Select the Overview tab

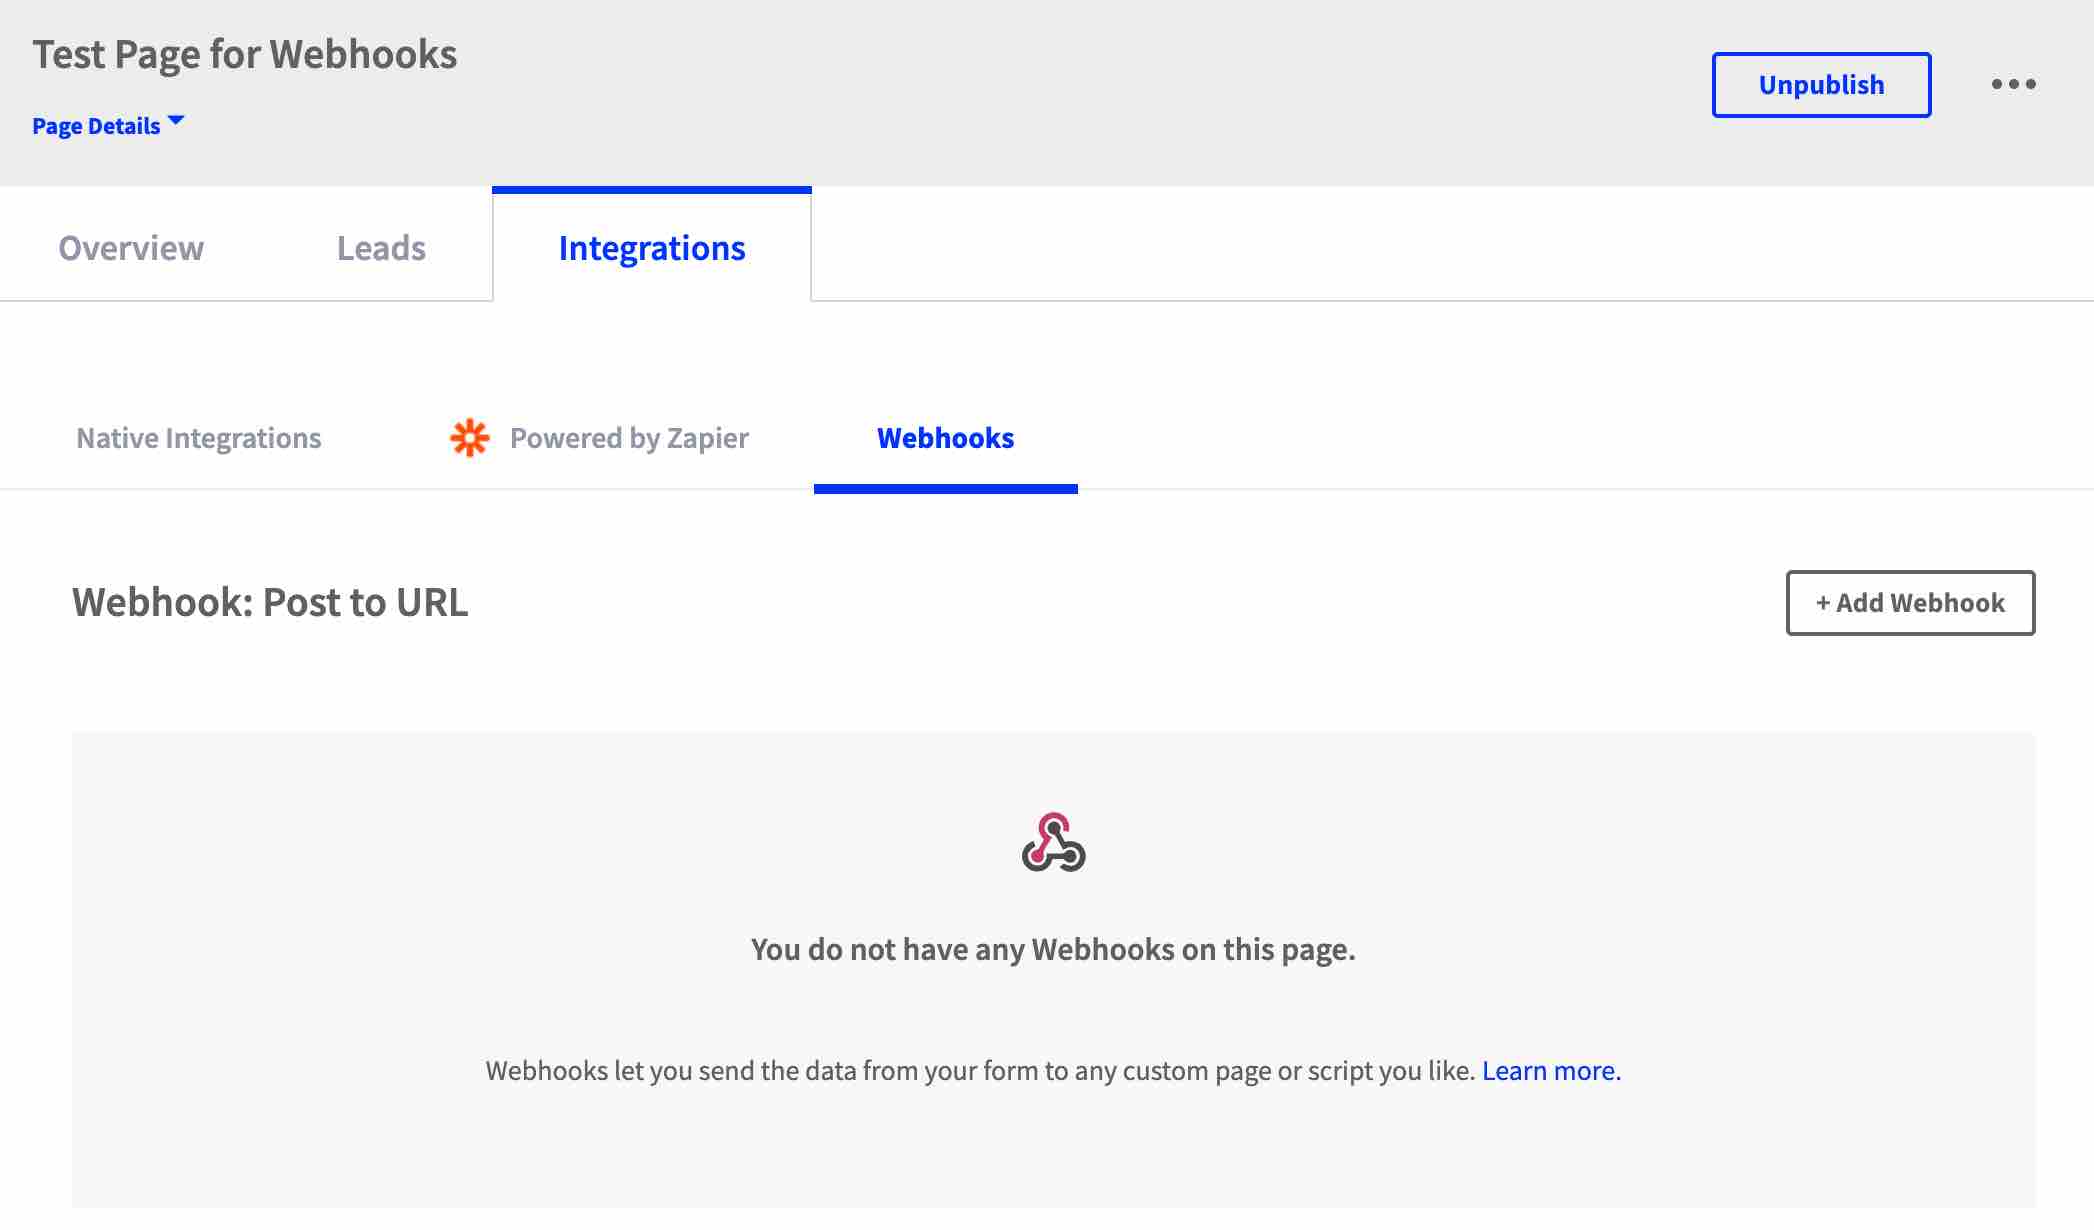130,247
